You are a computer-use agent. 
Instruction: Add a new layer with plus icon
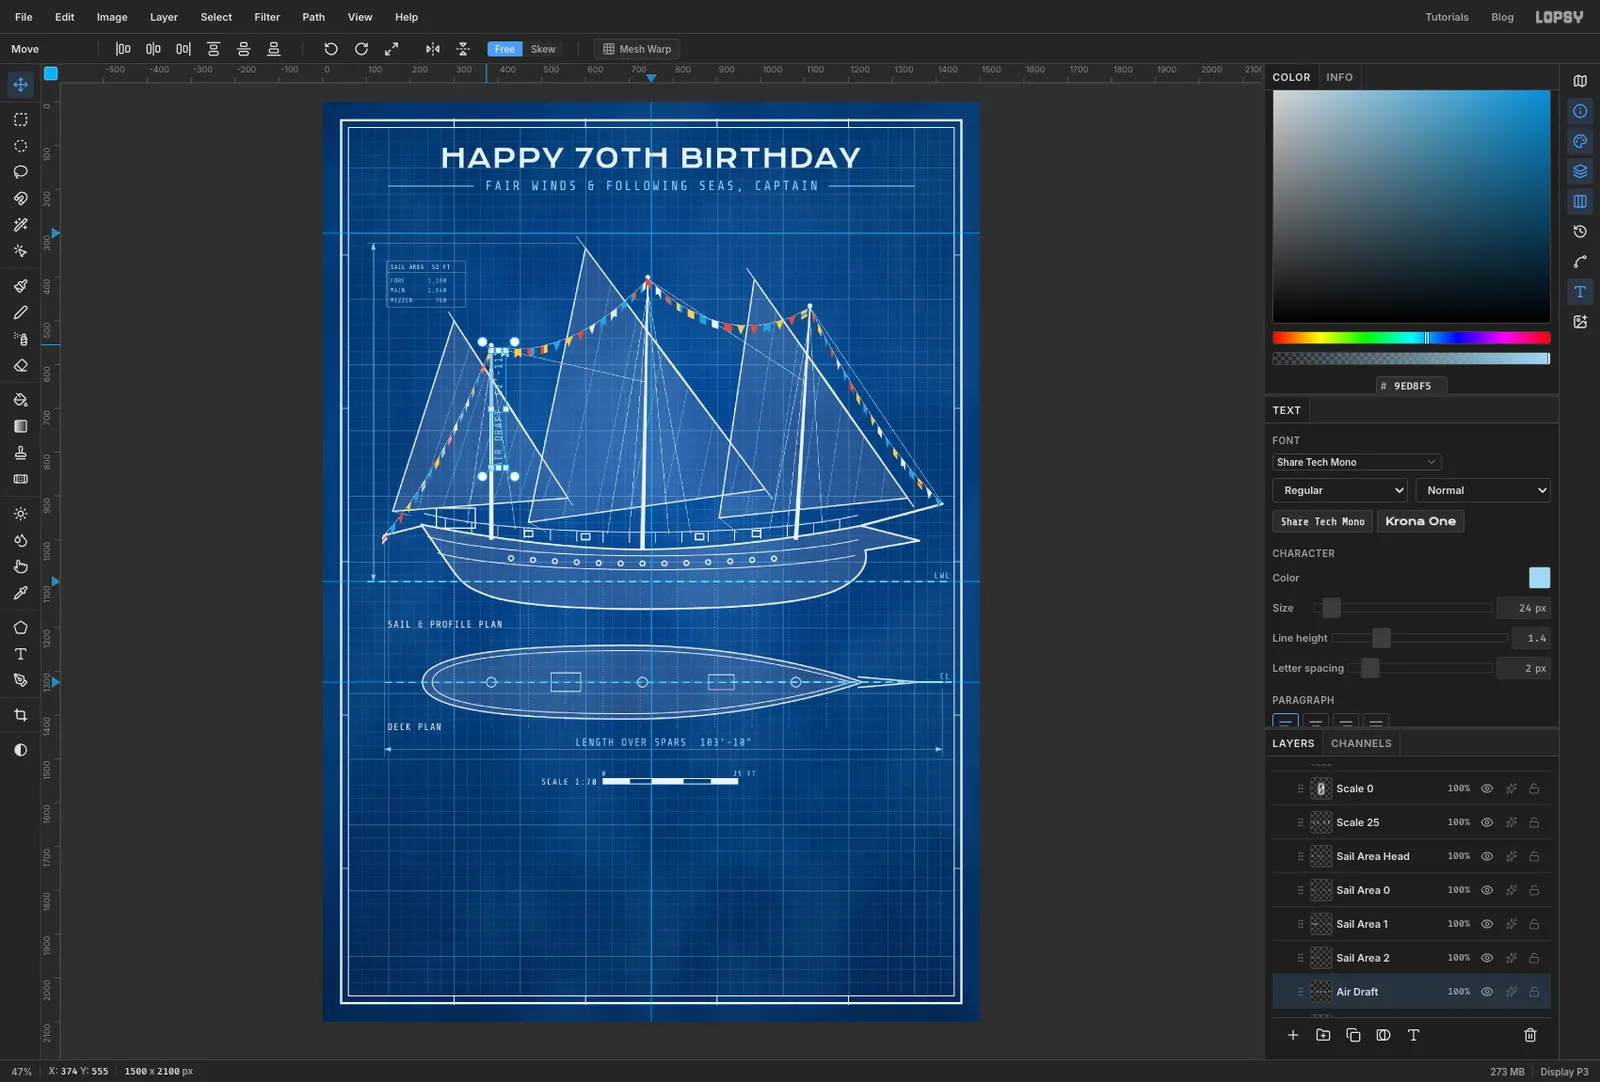[1293, 1035]
